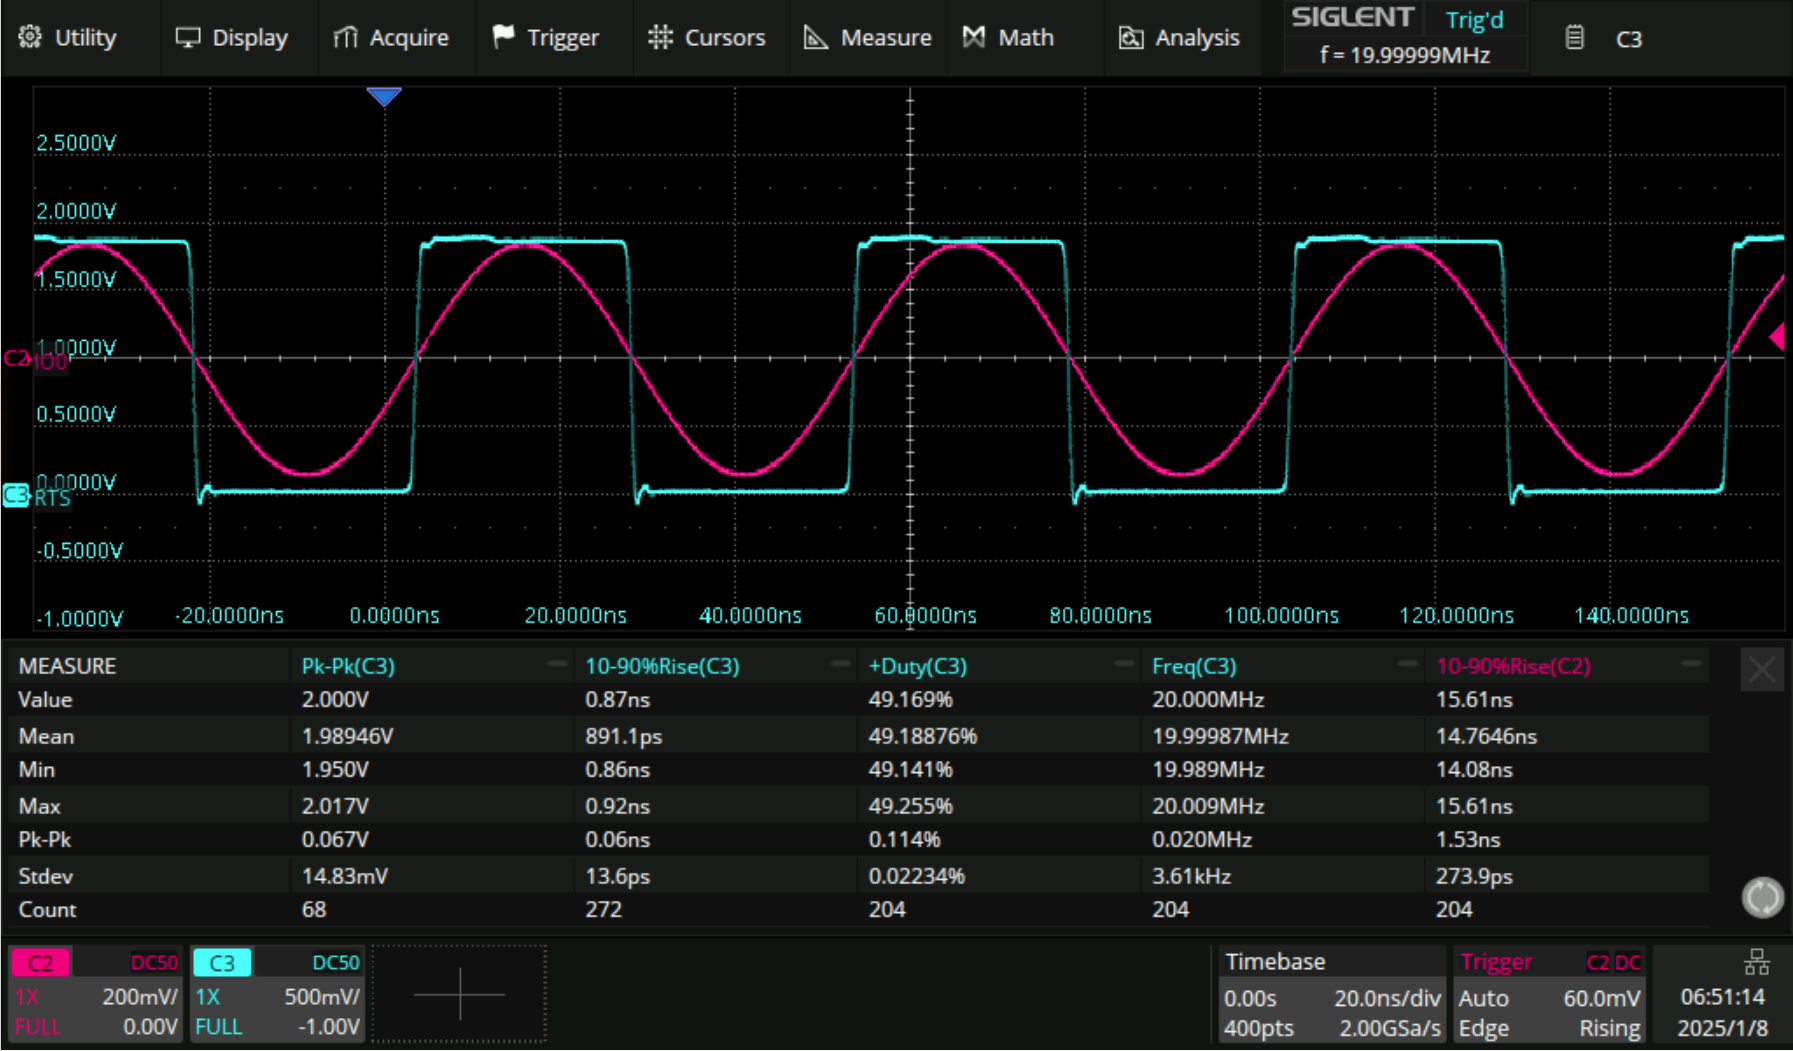
Task: Select the Freq(C3) column header
Action: (1194, 666)
